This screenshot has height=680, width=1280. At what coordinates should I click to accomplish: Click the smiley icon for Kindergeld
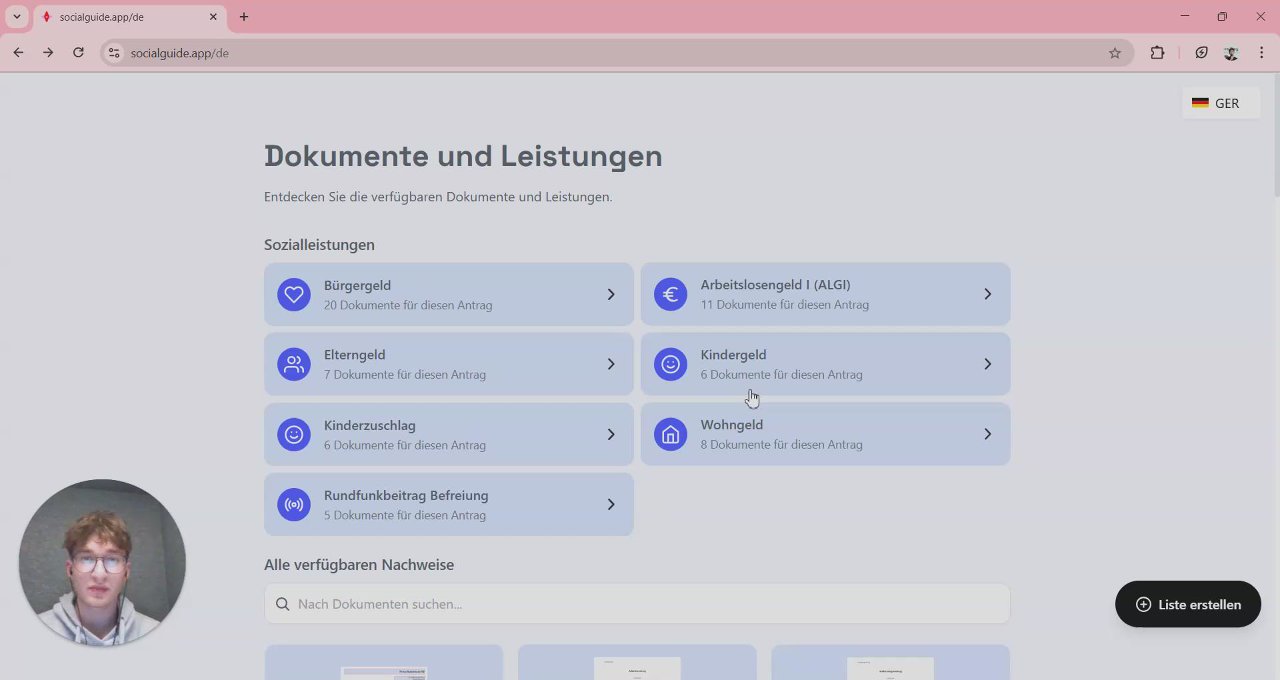[671, 365]
